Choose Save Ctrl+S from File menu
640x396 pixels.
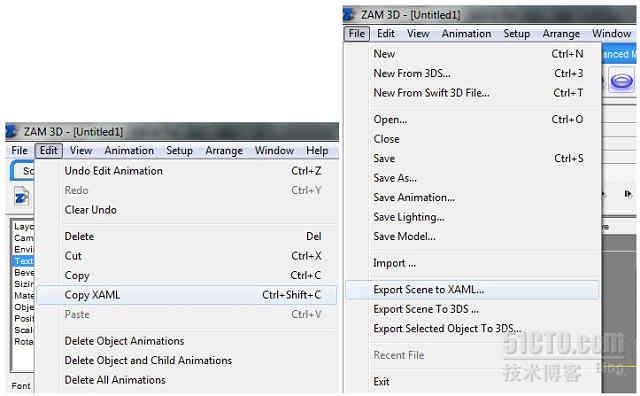pos(473,158)
